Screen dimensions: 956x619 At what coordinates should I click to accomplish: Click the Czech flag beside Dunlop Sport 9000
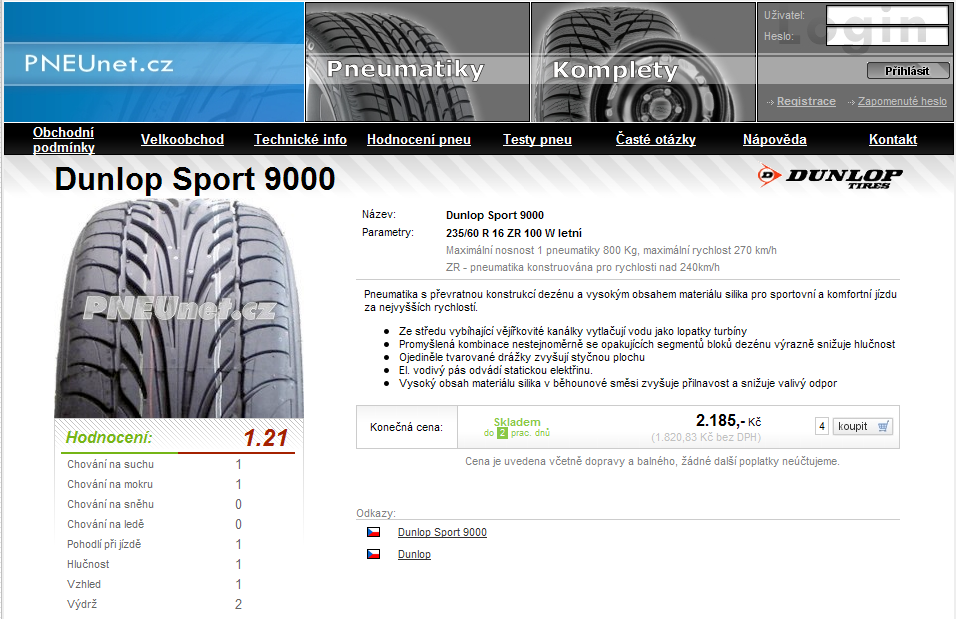tap(373, 532)
